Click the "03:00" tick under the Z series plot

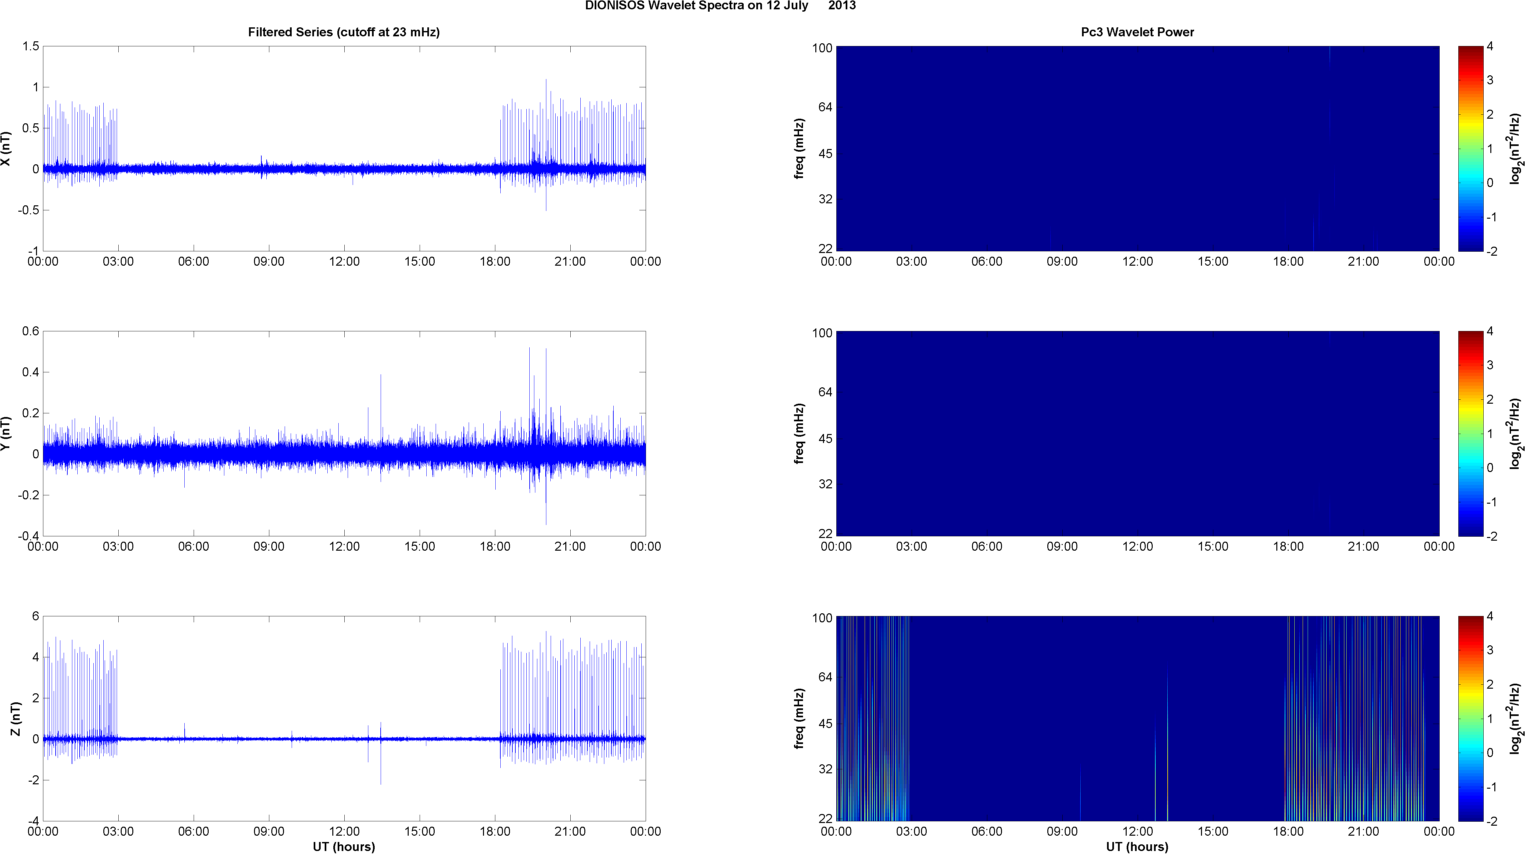pos(118,832)
